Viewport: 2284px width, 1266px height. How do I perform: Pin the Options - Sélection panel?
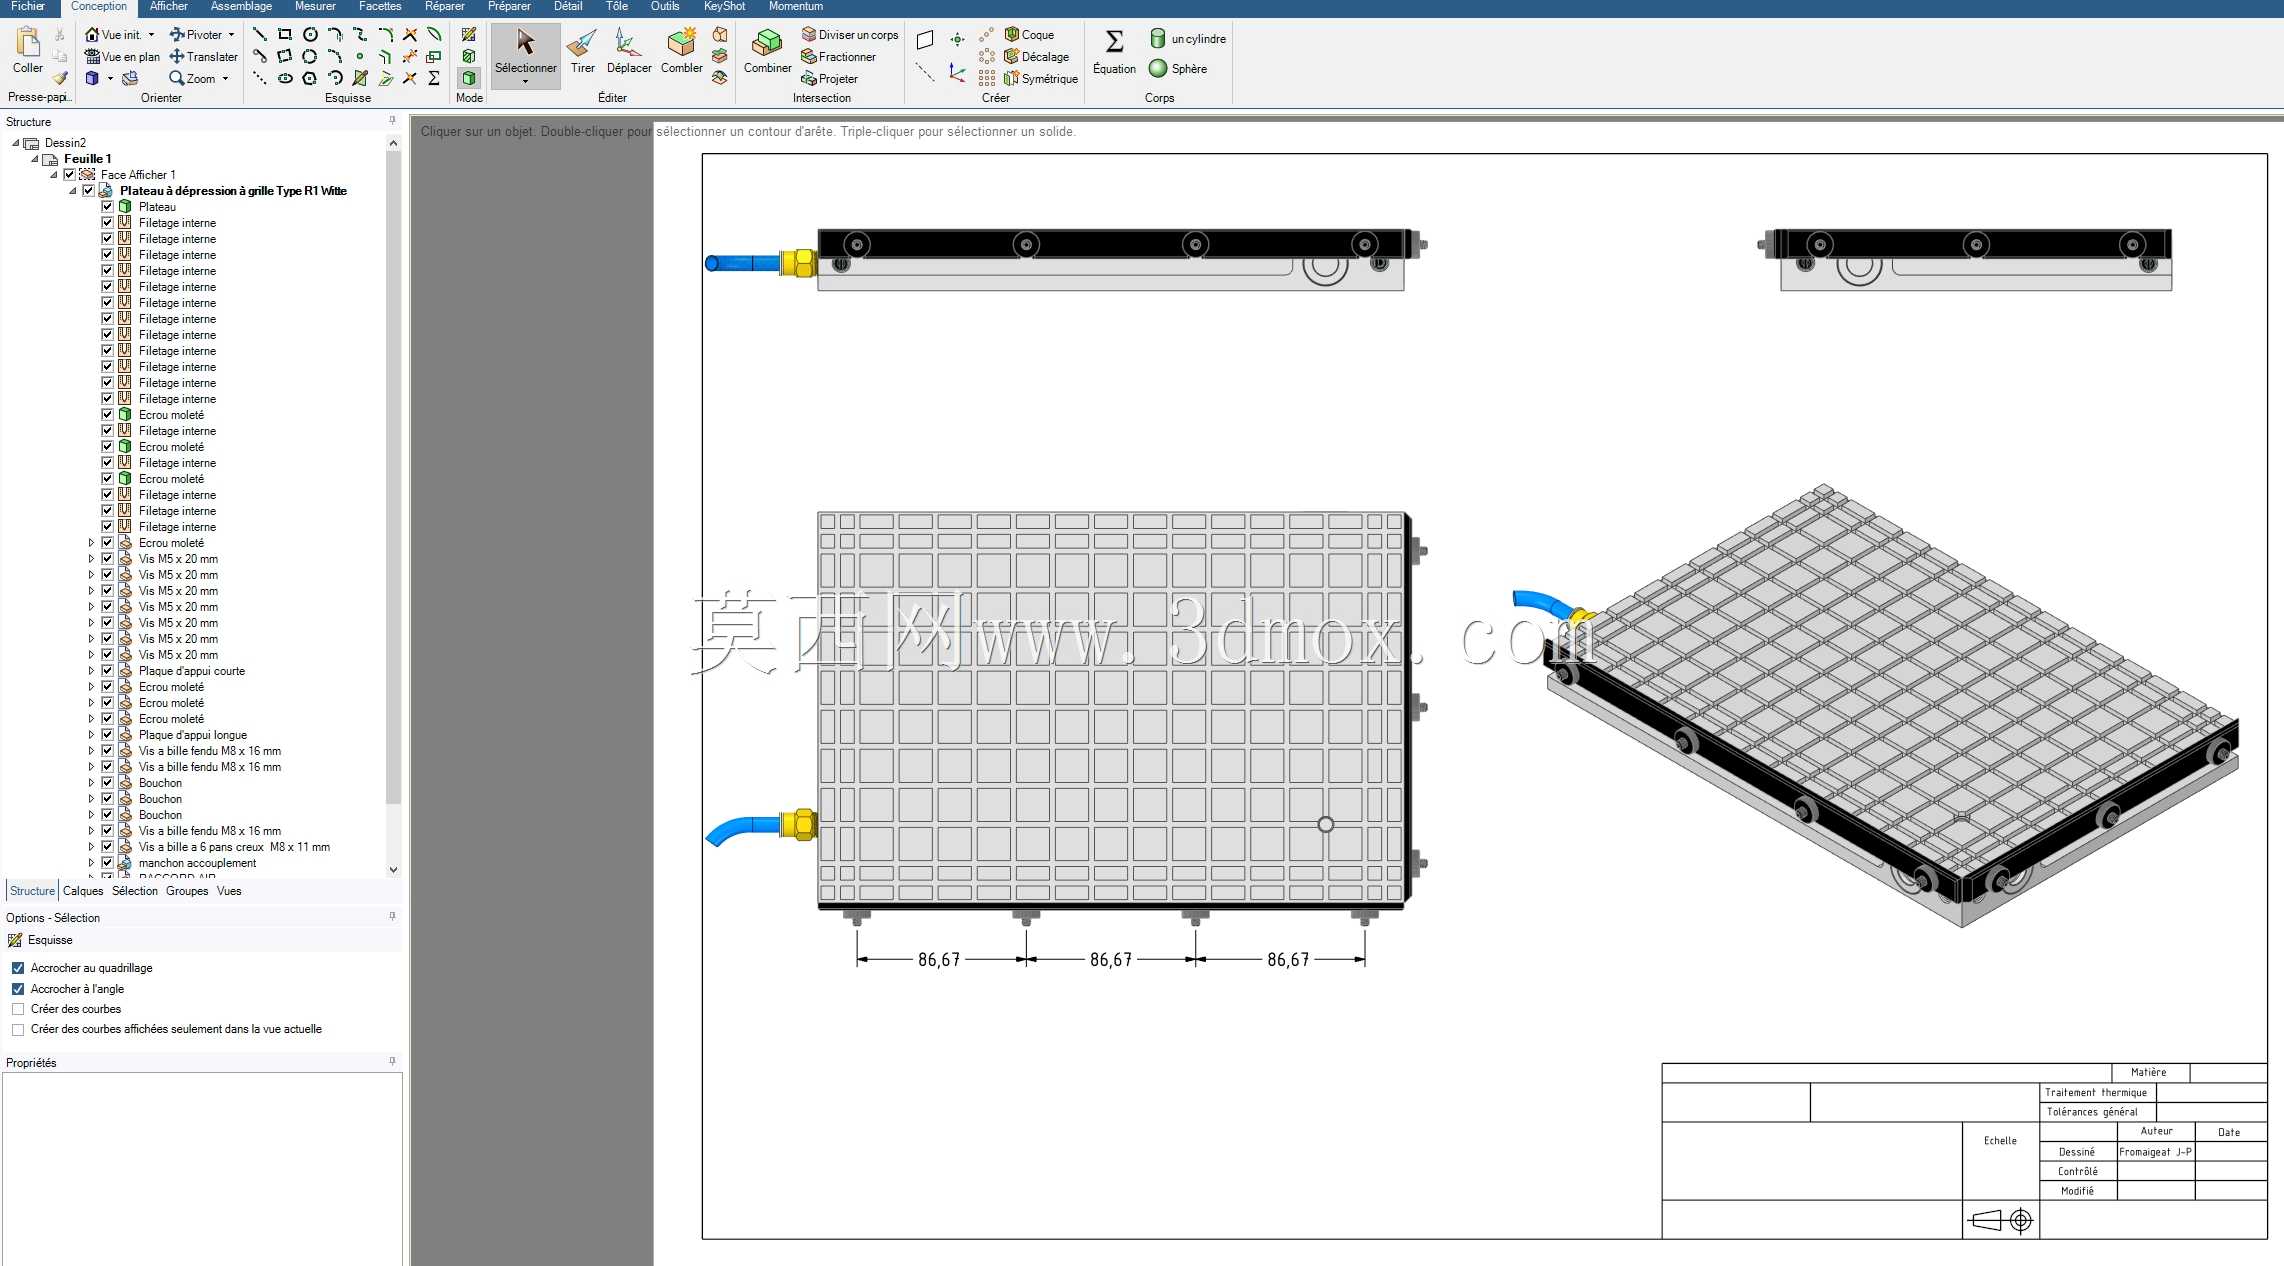pos(392,917)
